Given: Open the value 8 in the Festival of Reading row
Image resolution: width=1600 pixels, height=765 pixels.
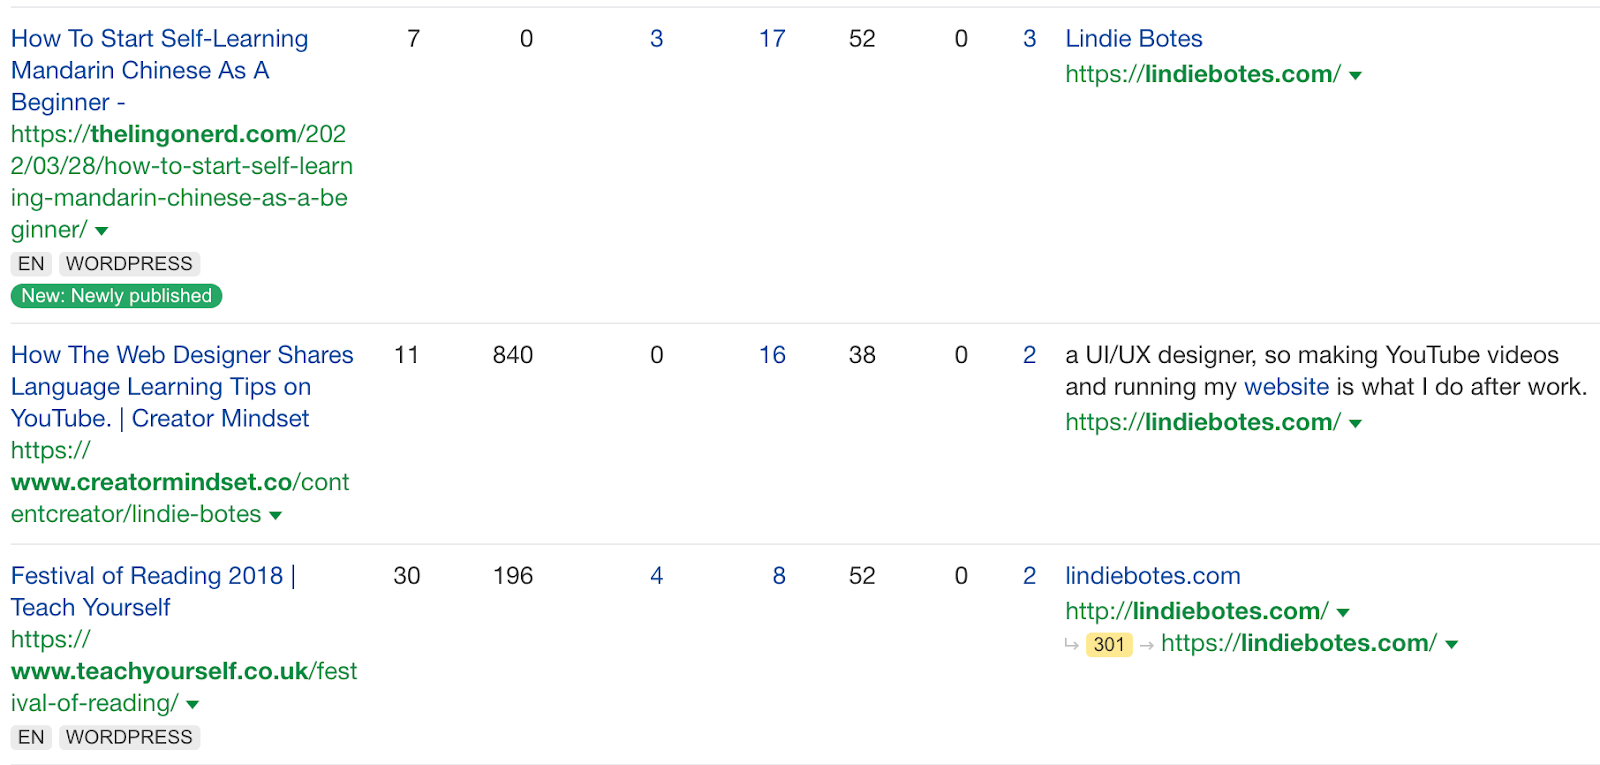Looking at the screenshot, I should [x=778, y=576].
